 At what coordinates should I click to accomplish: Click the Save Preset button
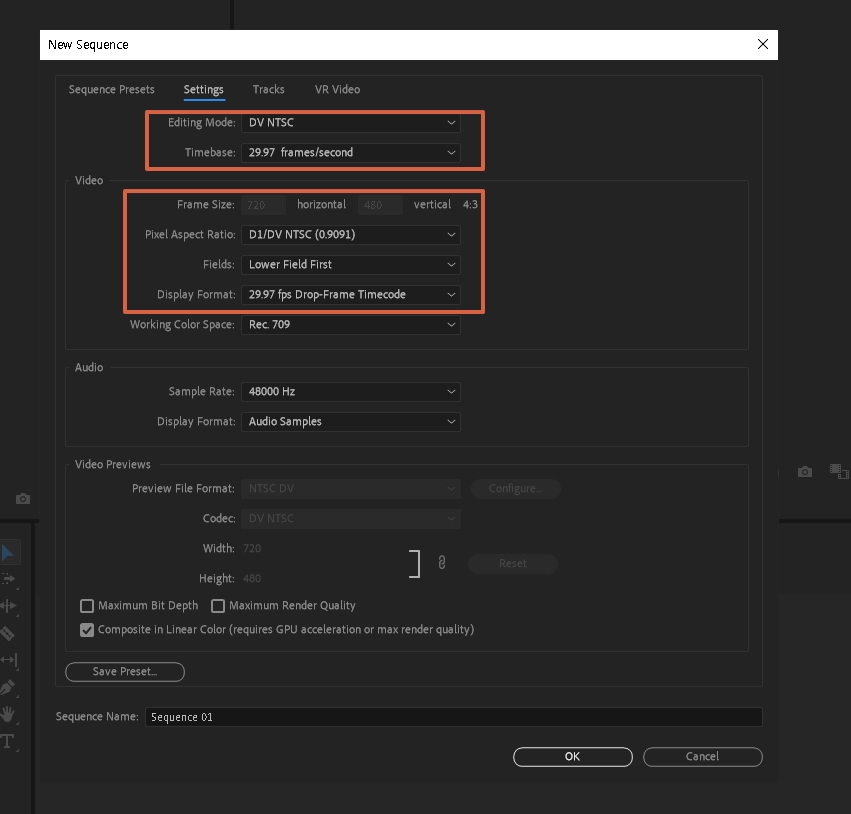(x=125, y=672)
